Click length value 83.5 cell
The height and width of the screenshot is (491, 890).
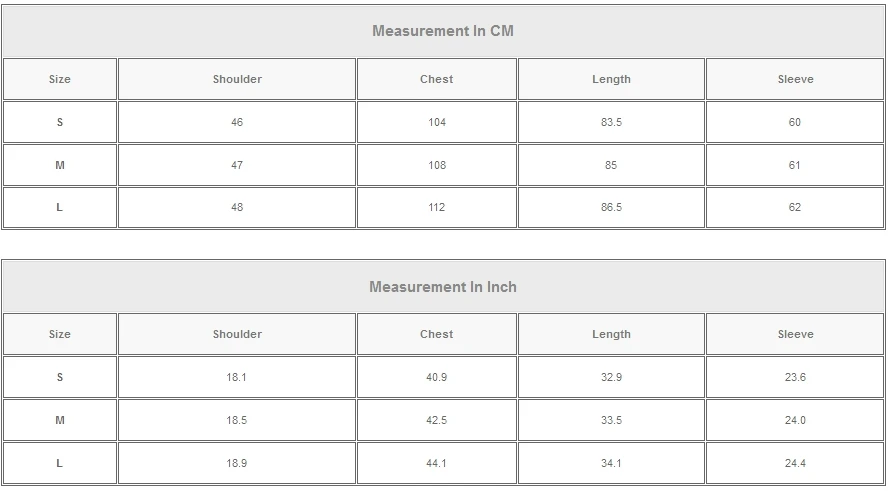pyautogui.click(x=611, y=122)
